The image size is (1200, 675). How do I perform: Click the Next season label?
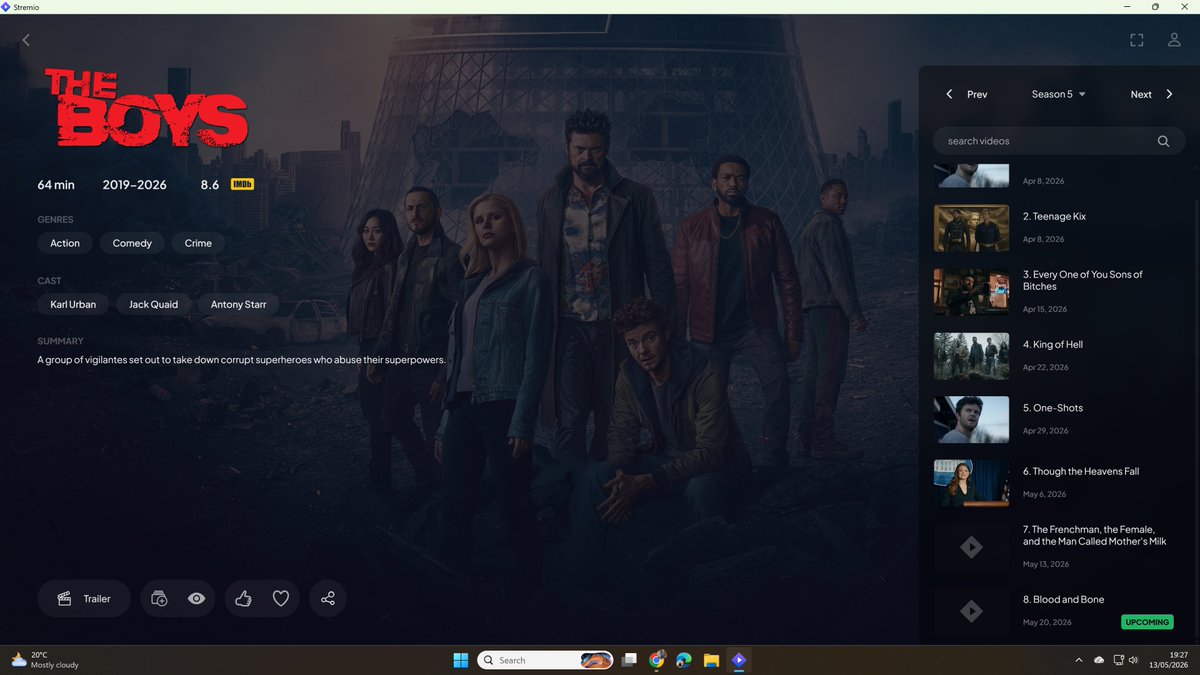pyautogui.click(x=1141, y=94)
